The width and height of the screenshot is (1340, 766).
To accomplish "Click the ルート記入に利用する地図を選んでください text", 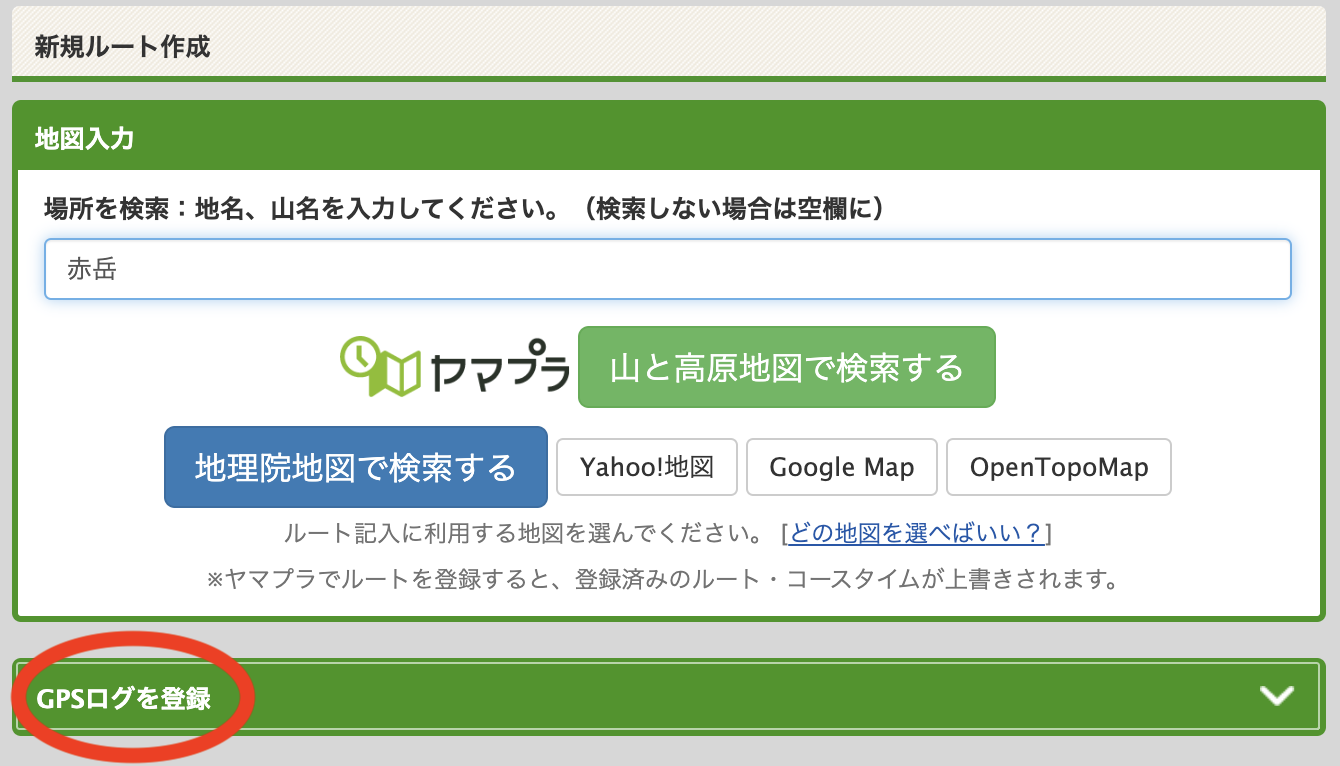I will click(x=525, y=532).
